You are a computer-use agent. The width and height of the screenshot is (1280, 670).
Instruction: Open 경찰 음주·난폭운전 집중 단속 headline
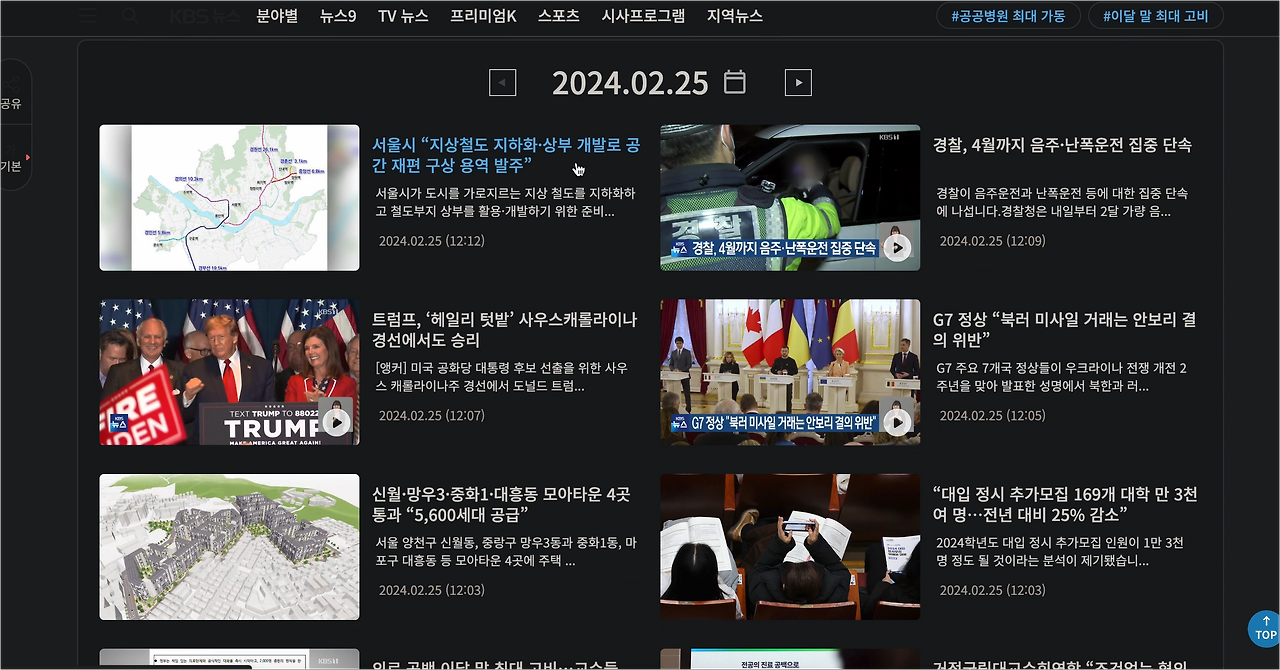1062,145
